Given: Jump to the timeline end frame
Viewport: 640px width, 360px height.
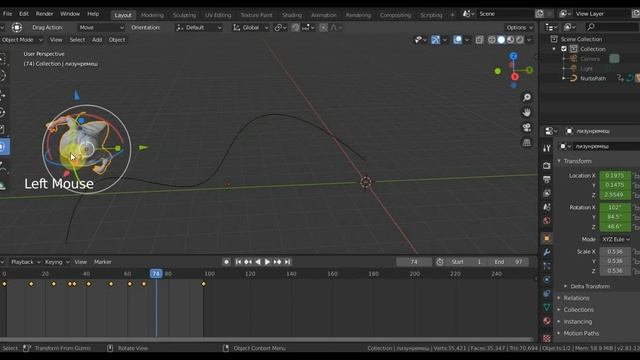Looking at the screenshot, I should 287,262.
